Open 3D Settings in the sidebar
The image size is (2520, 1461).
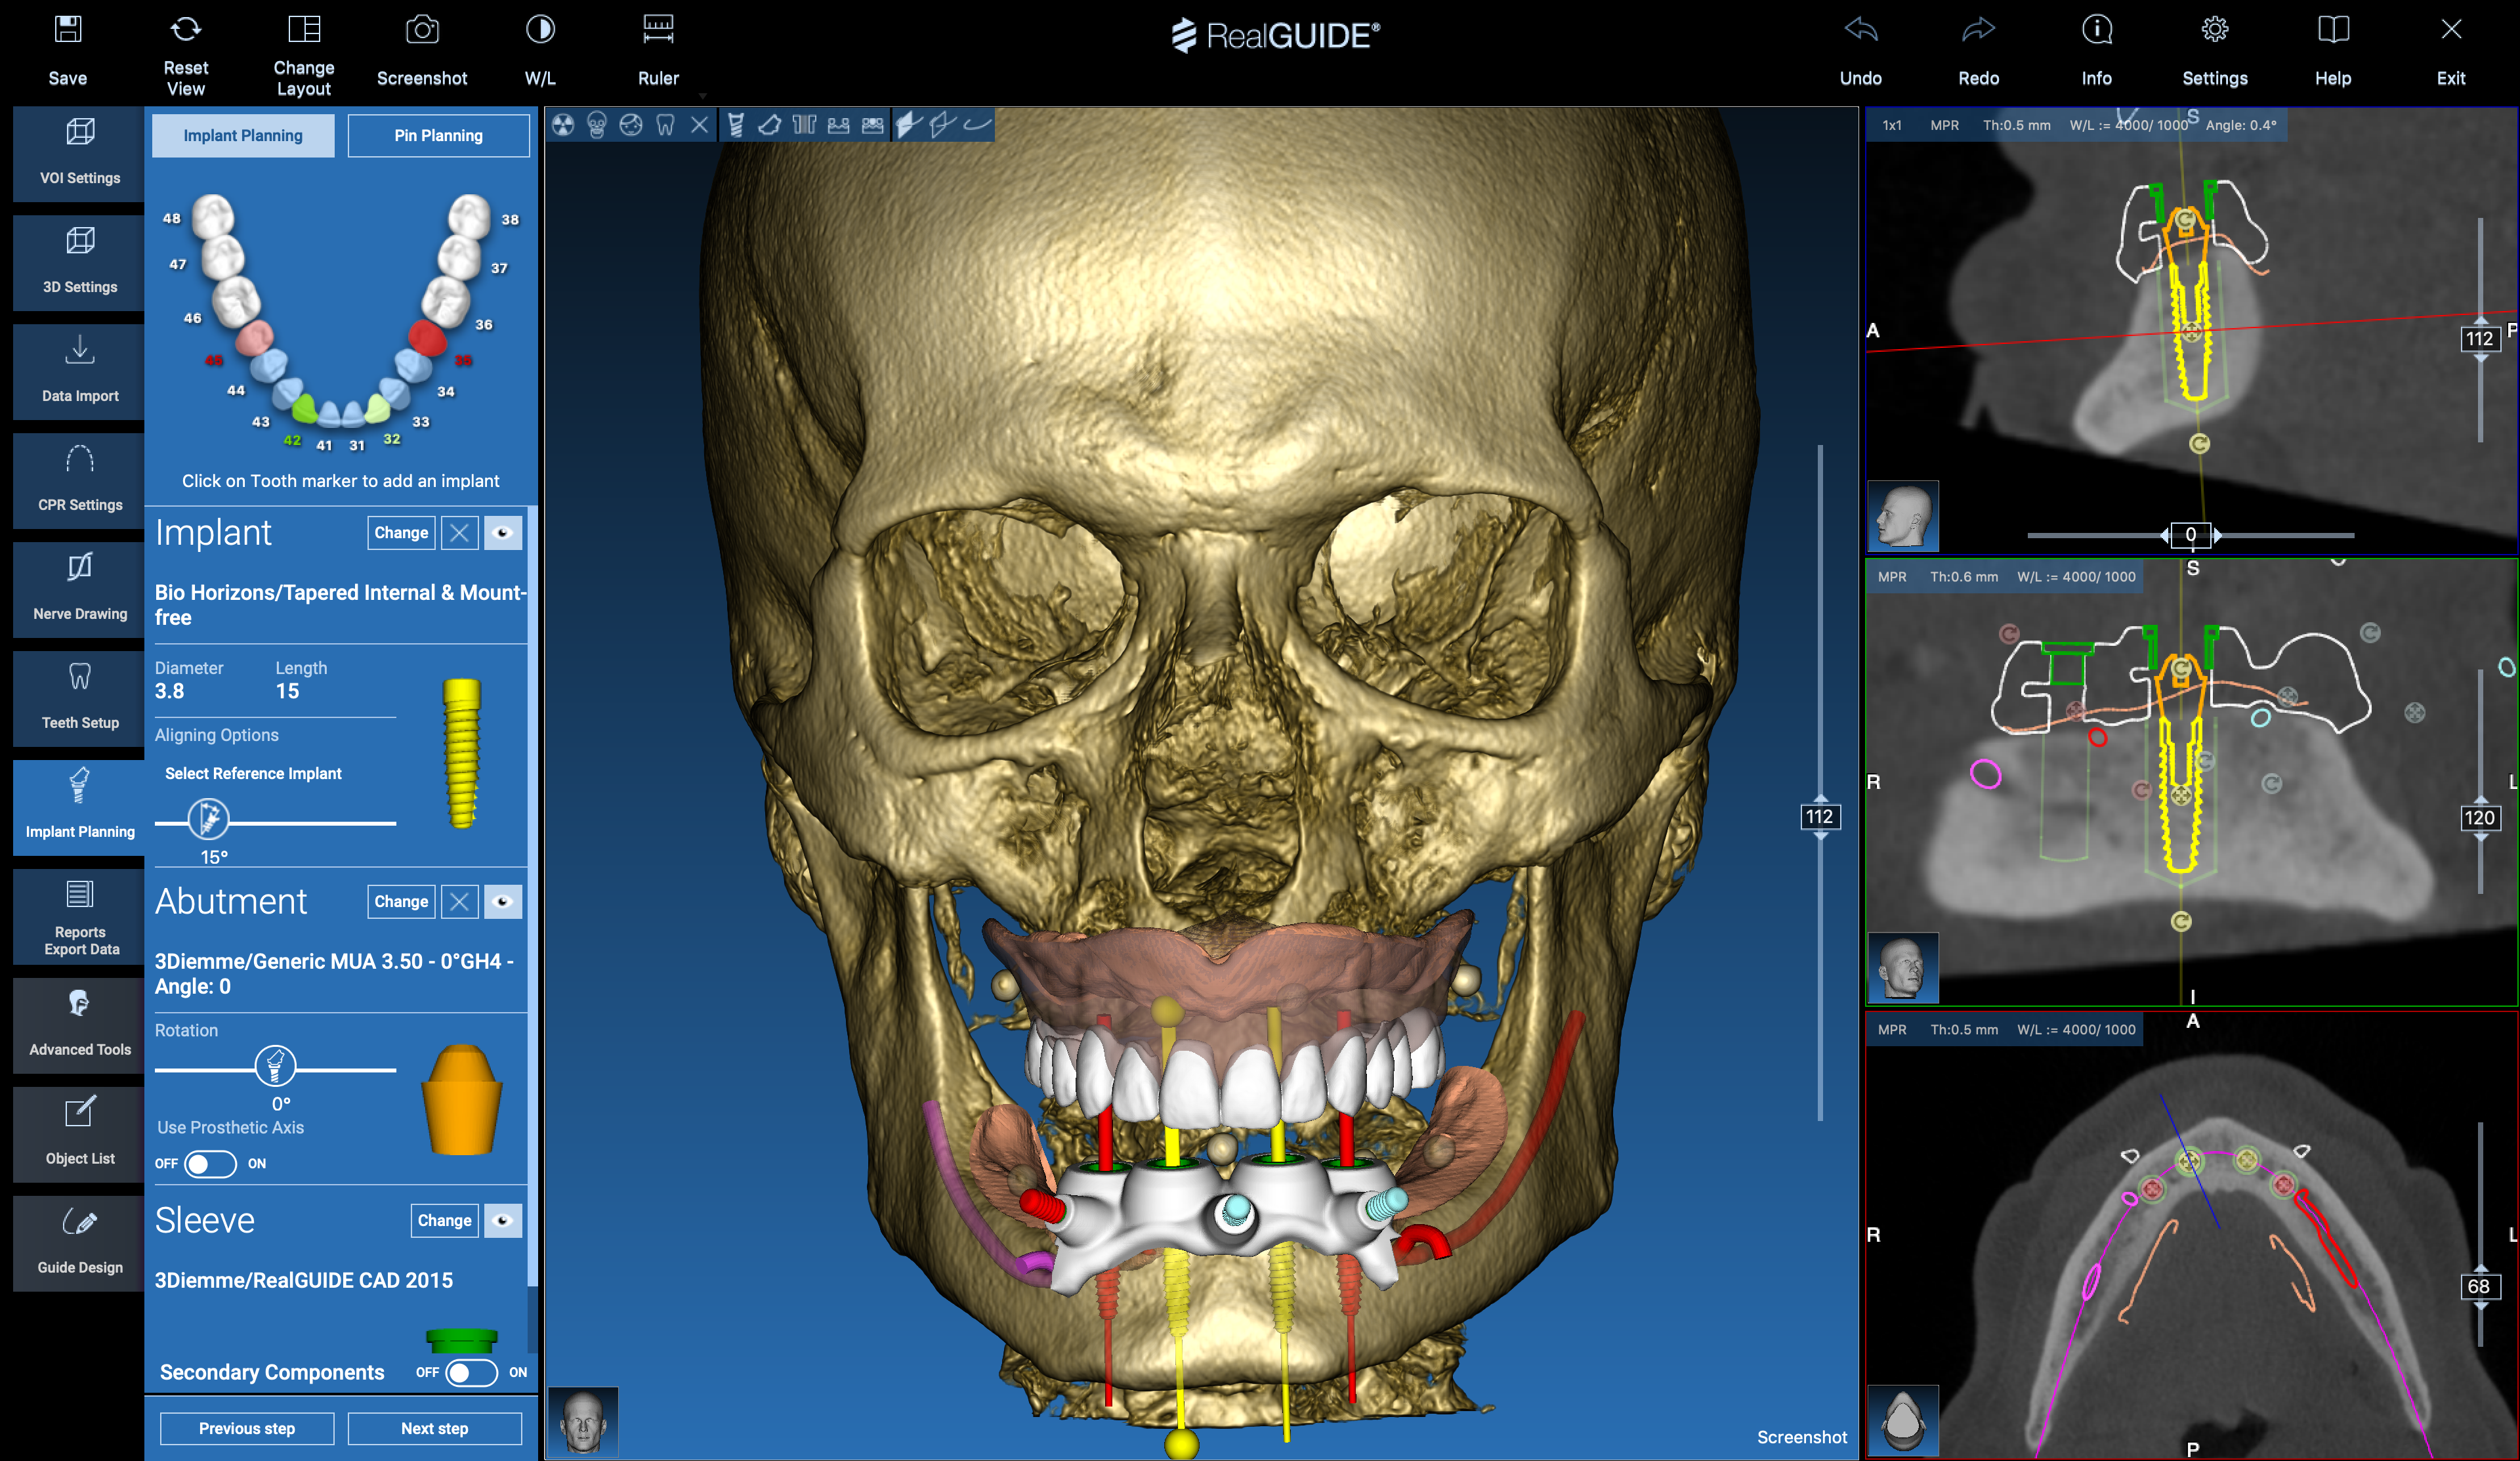click(79, 262)
